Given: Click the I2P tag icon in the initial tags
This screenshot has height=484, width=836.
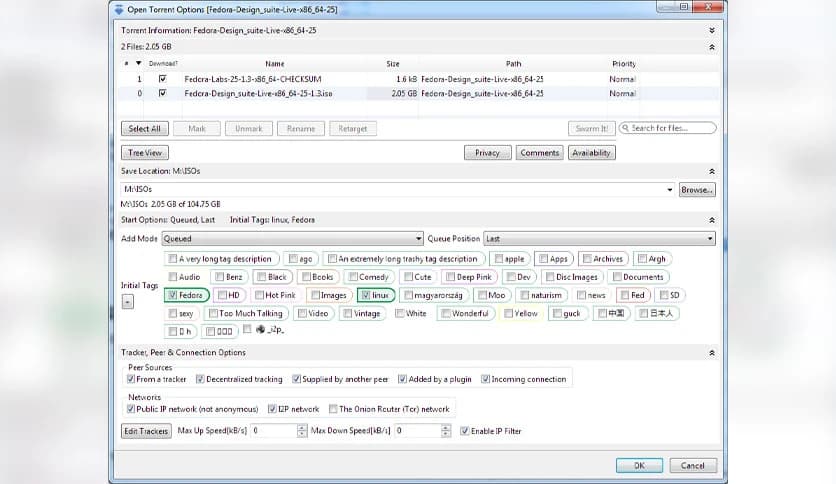Looking at the screenshot, I should click(260, 329).
